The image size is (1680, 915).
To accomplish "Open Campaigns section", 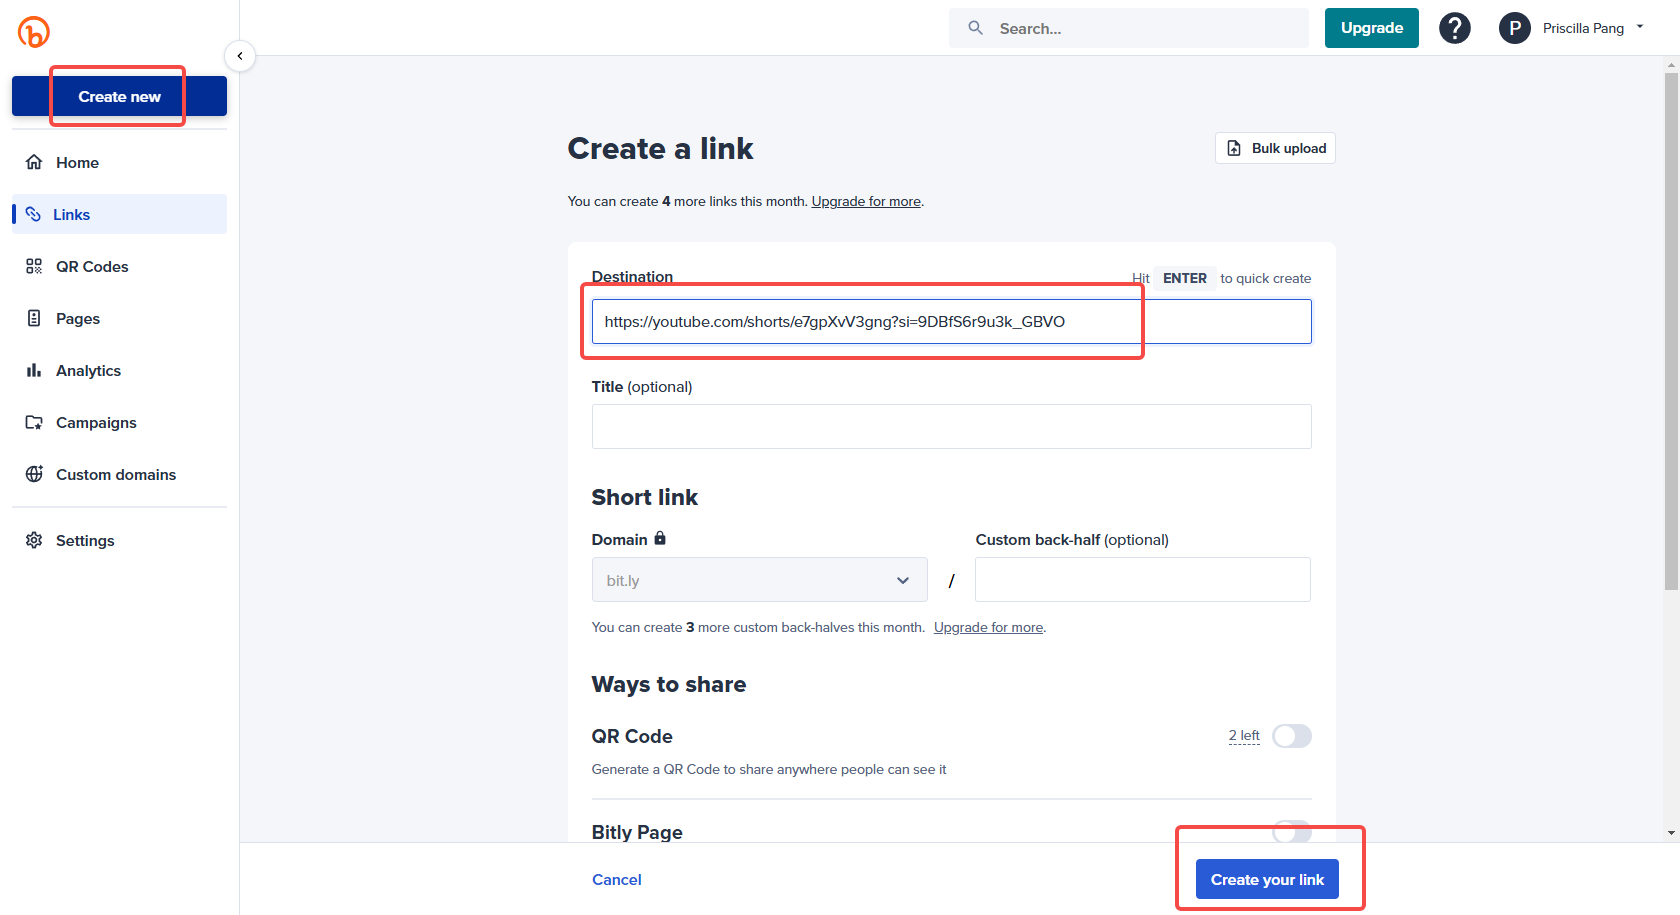I will click(119, 422).
